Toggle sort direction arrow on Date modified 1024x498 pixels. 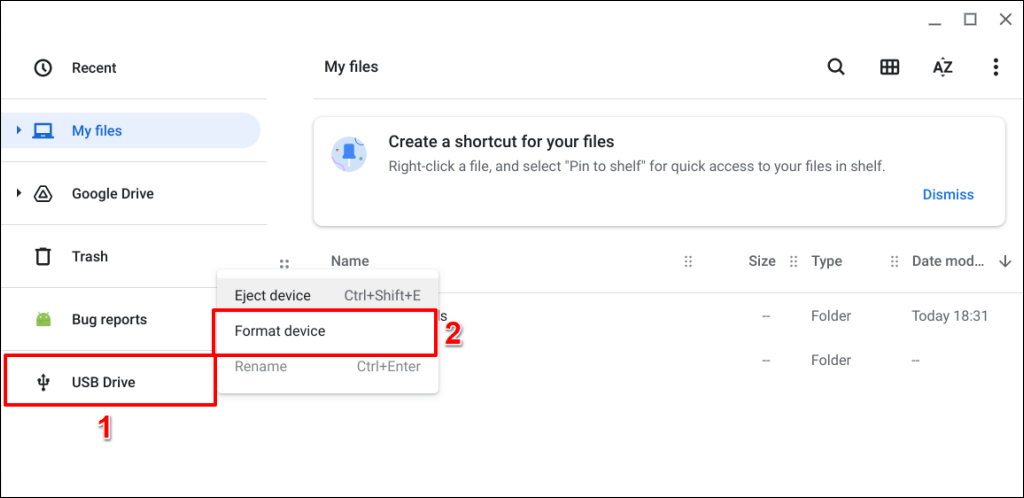point(1005,262)
